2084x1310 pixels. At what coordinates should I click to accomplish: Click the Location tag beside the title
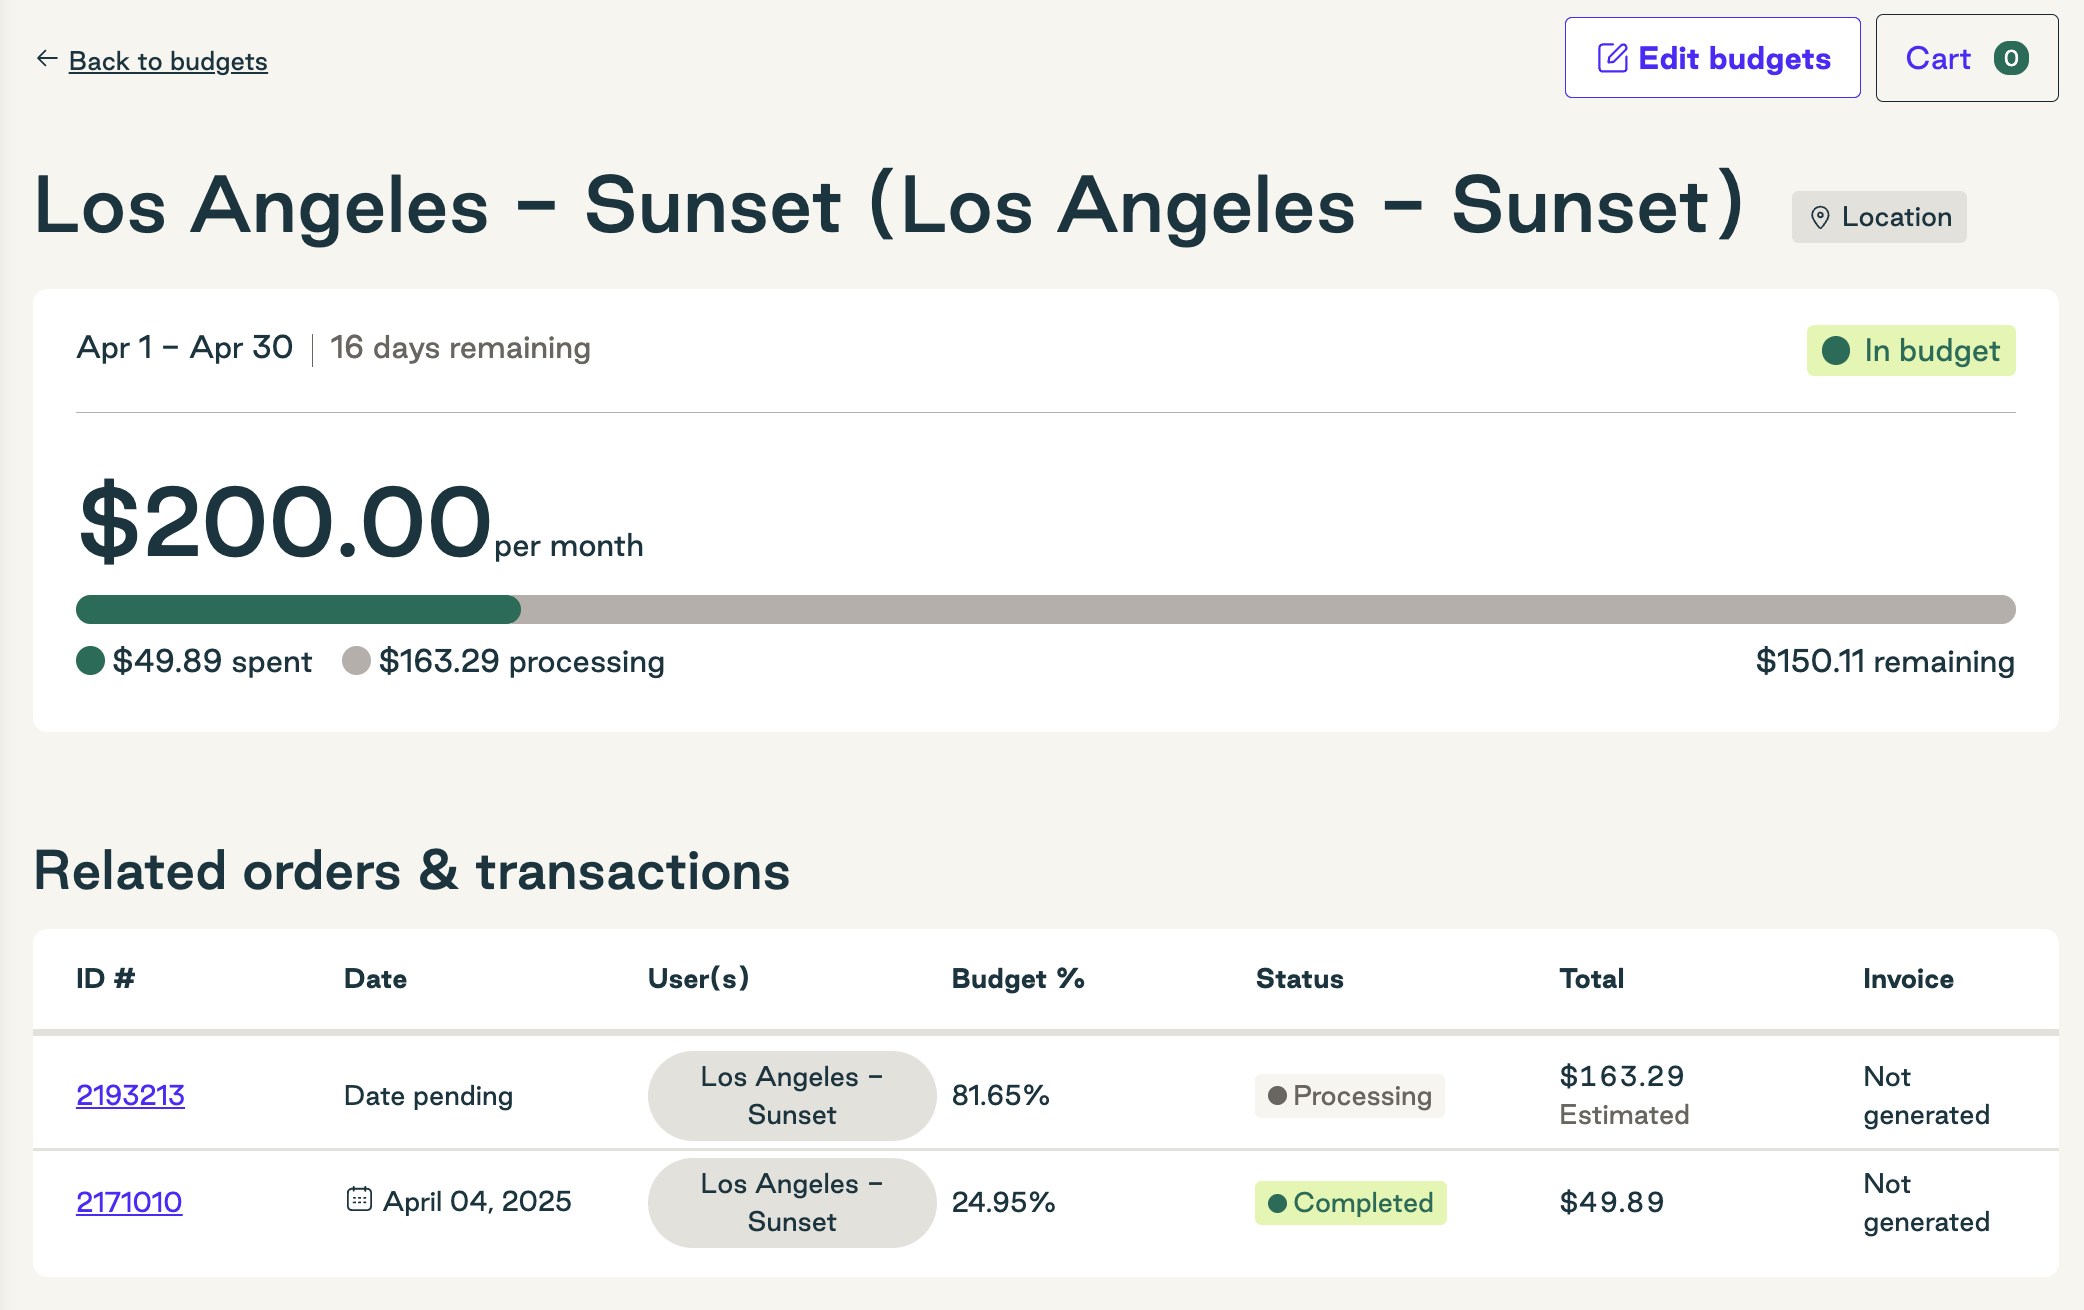pos(1878,217)
